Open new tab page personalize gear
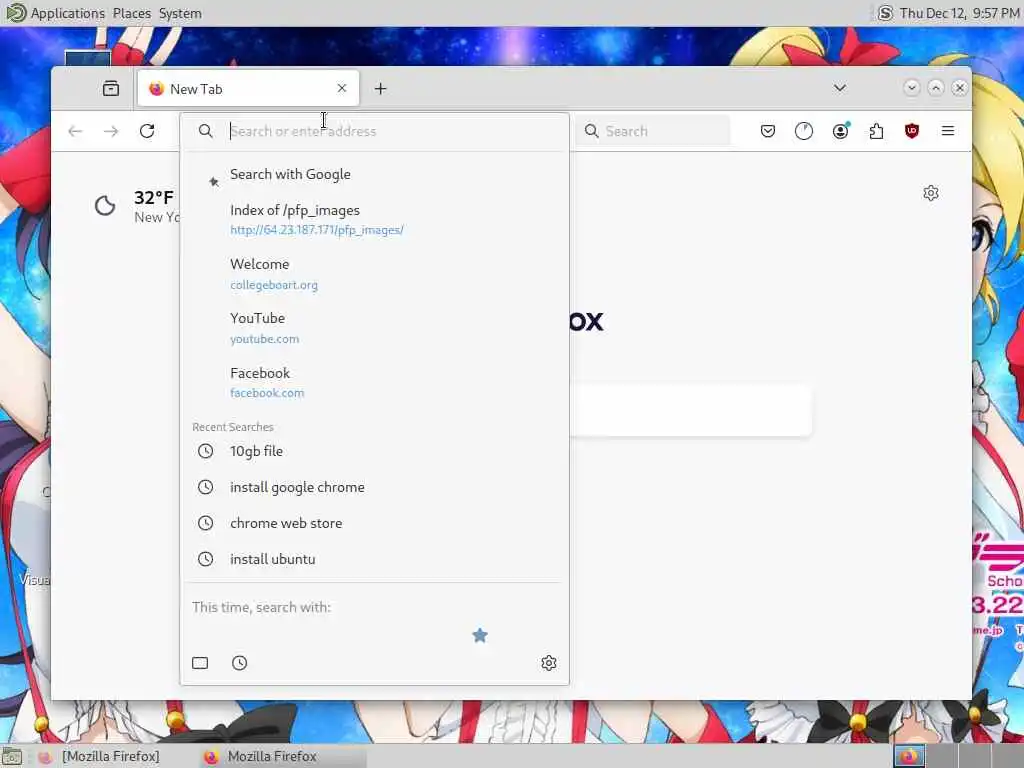 [931, 193]
